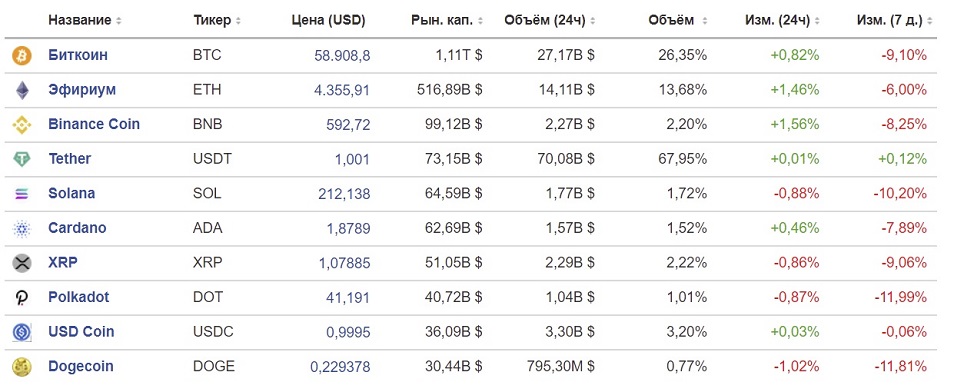Click the Binance Coin yellow icon
Screen dimensions: 954x392
[22, 125]
